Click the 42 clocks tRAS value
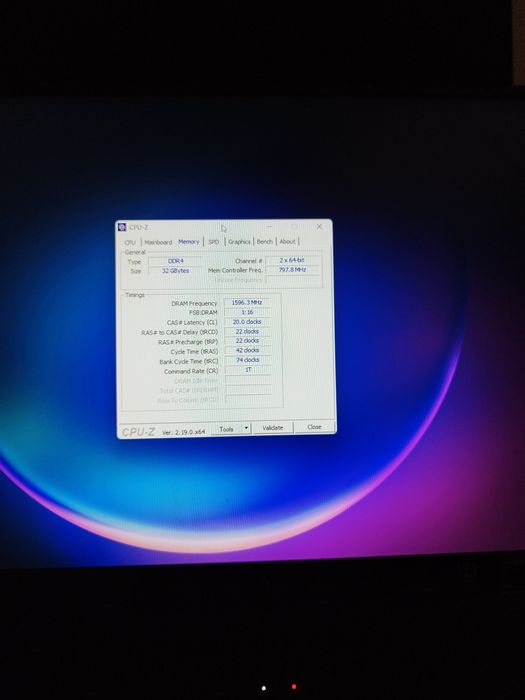The image size is (525, 700). tap(247, 351)
